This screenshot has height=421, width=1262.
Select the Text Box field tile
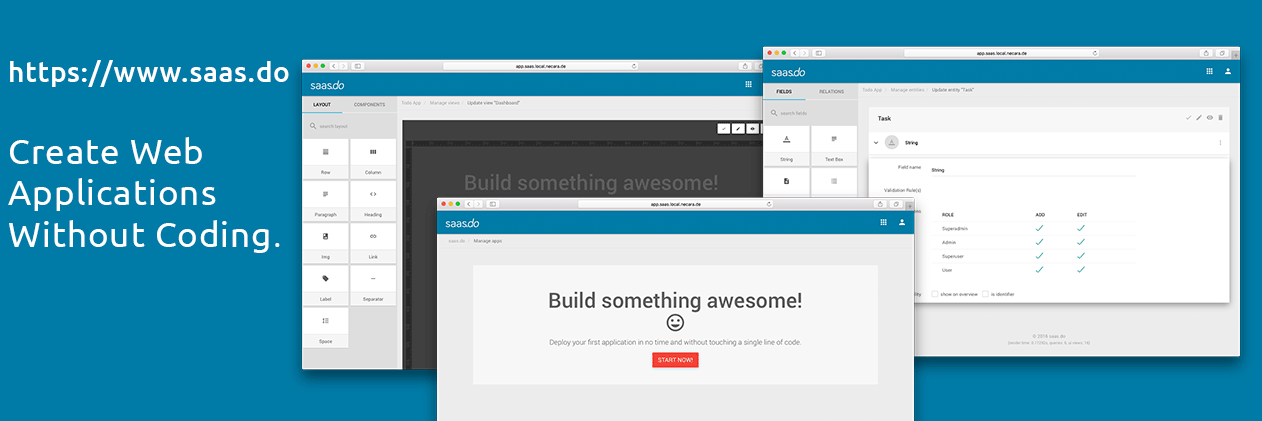[834, 146]
